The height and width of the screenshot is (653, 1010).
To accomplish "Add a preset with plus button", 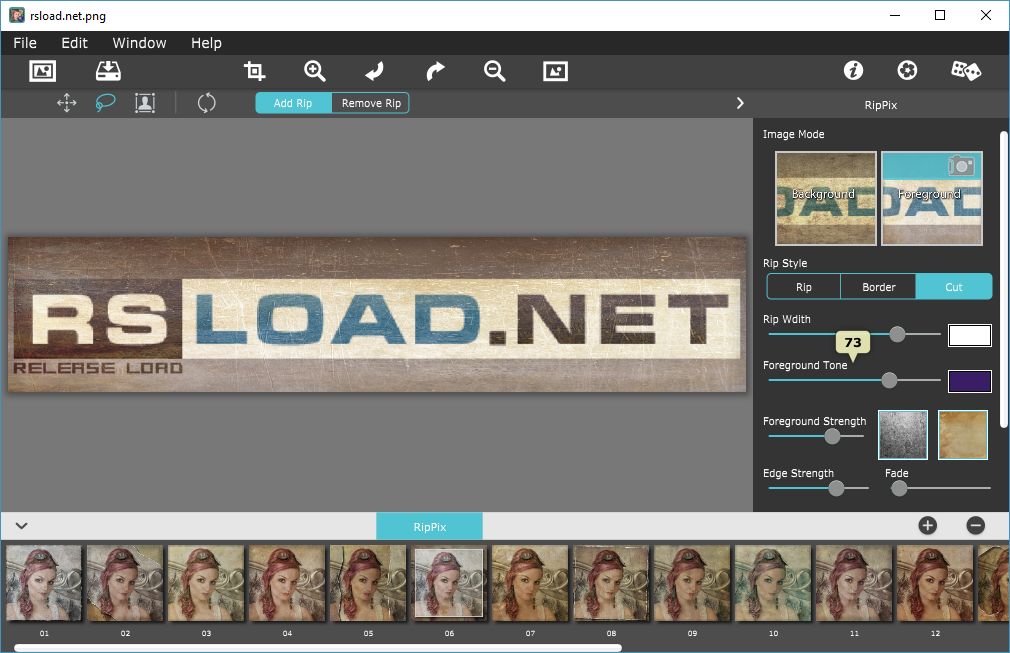I will [927, 526].
